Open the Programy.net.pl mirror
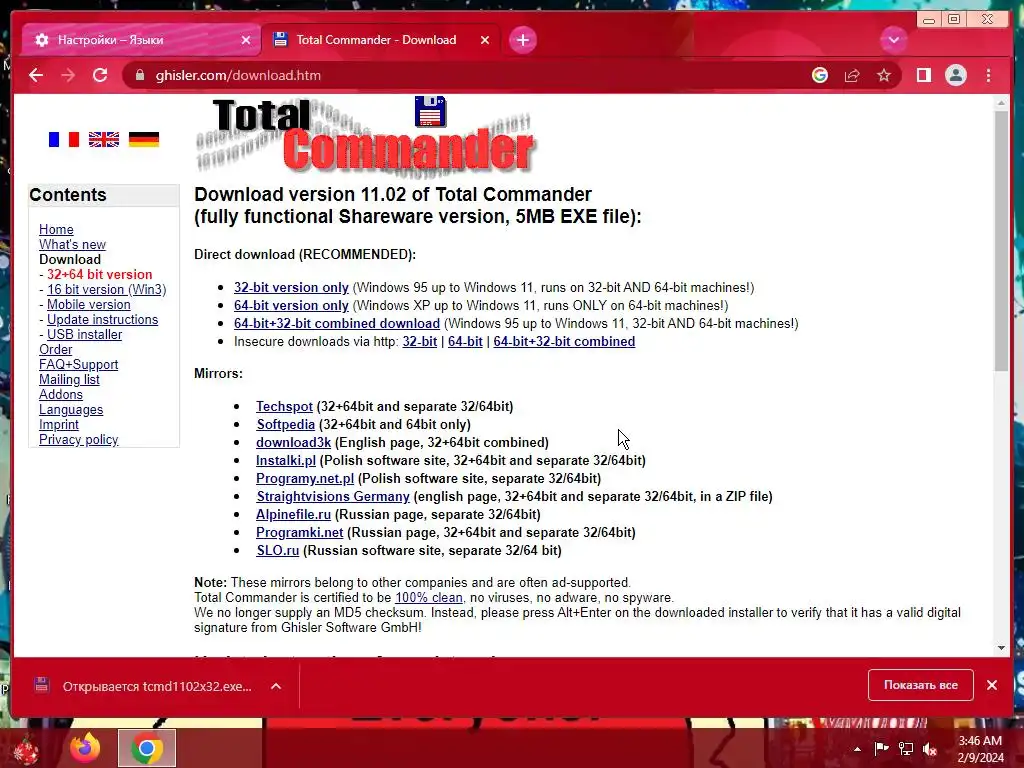Viewport: 1024px width, 768px height. [x=305, y=478]
